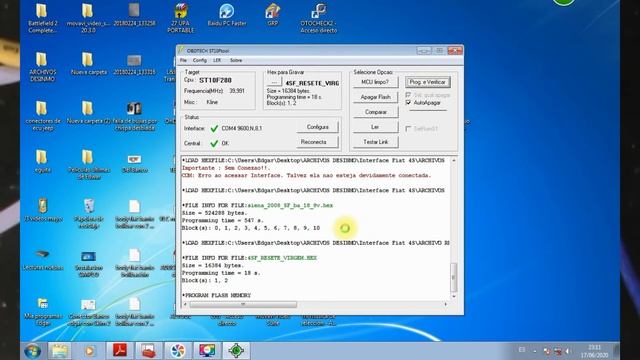
Task: Click the Show desktop strip on the taskbar
Action: pos(616,351)
